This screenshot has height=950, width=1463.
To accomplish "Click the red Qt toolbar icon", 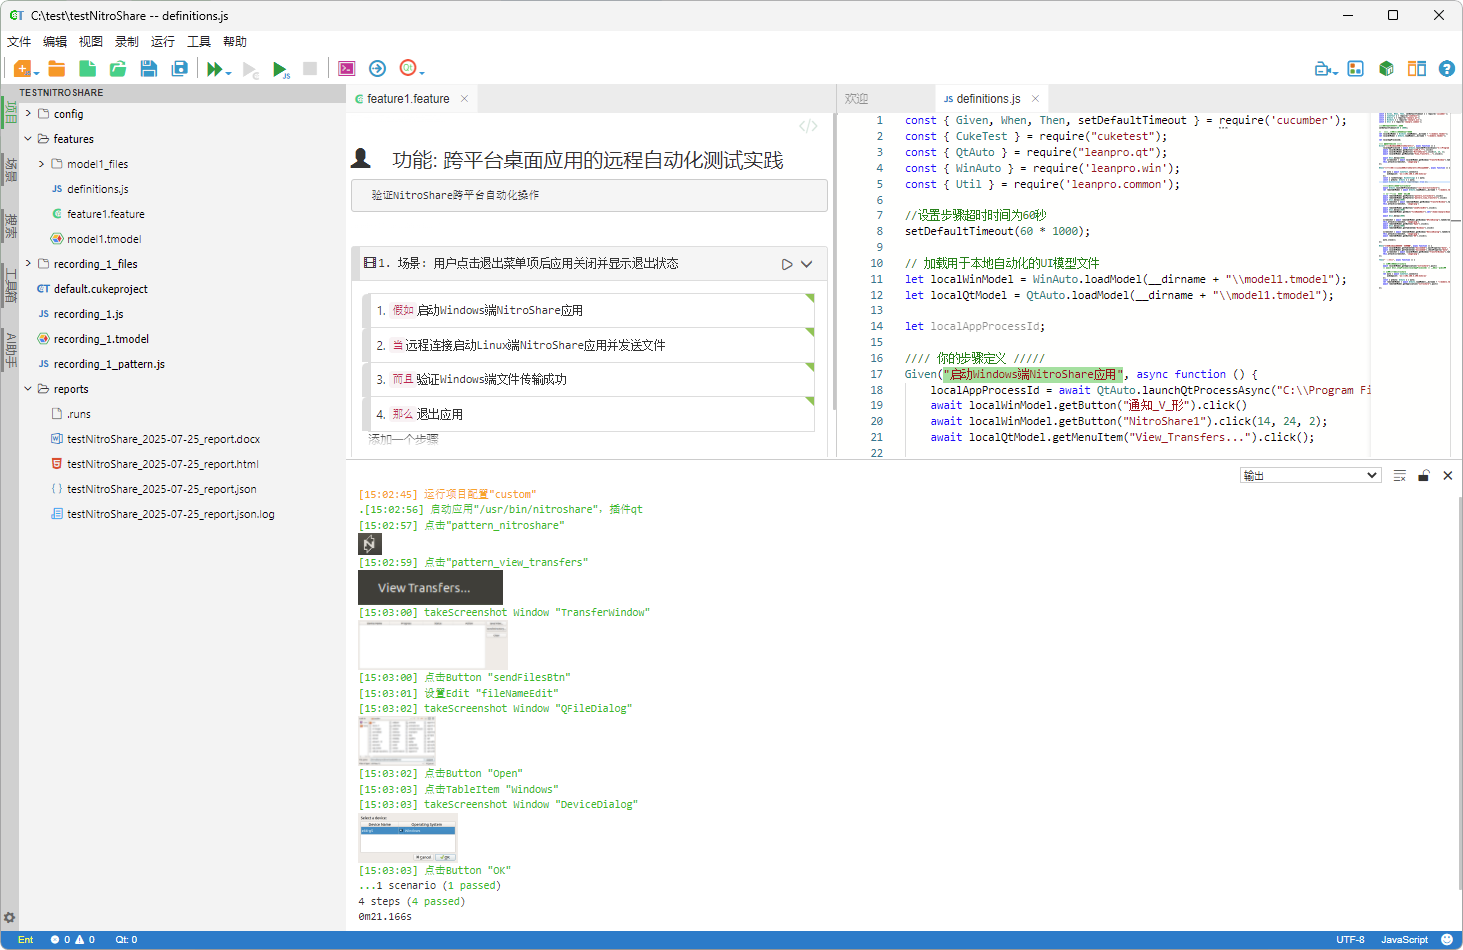I will click(x=408, y=68).
